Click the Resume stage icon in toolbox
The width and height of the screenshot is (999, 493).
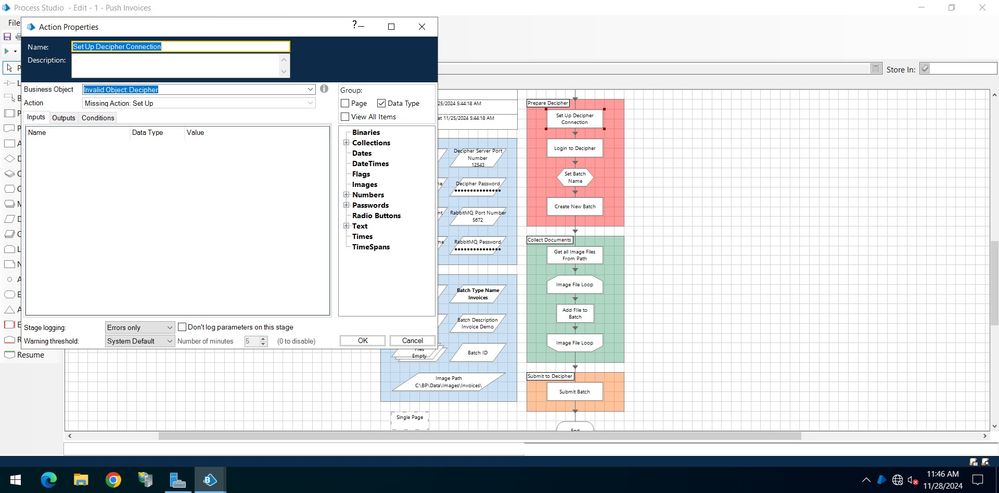pyautogui.click(x=9, y=354)
